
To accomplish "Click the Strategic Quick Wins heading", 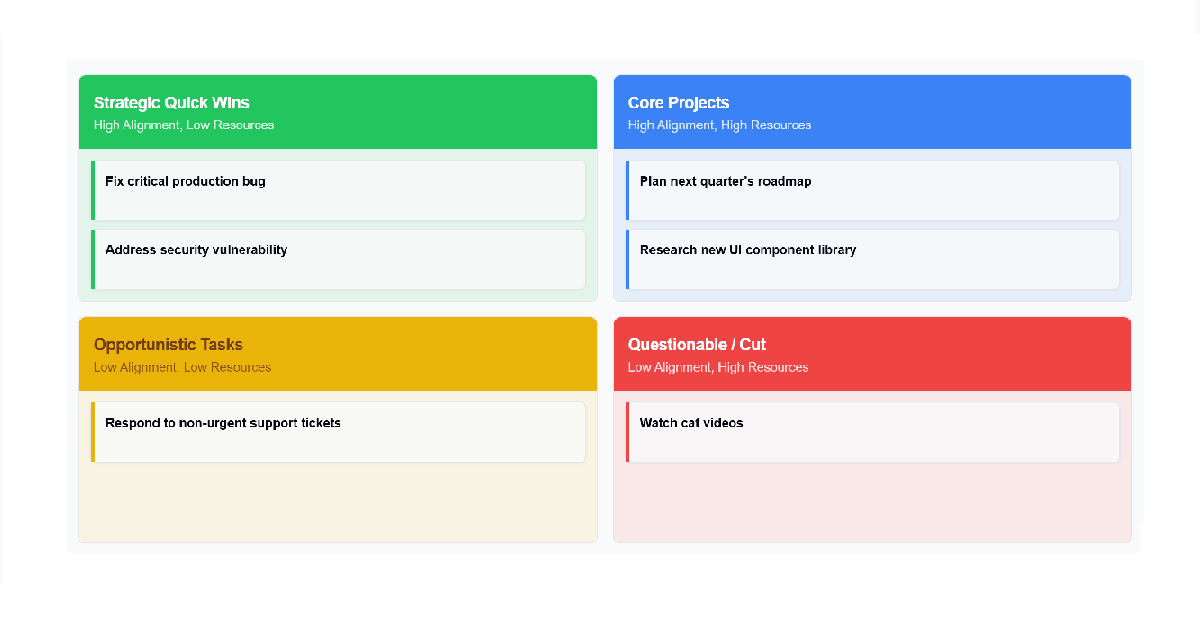I will pos(172,103).
